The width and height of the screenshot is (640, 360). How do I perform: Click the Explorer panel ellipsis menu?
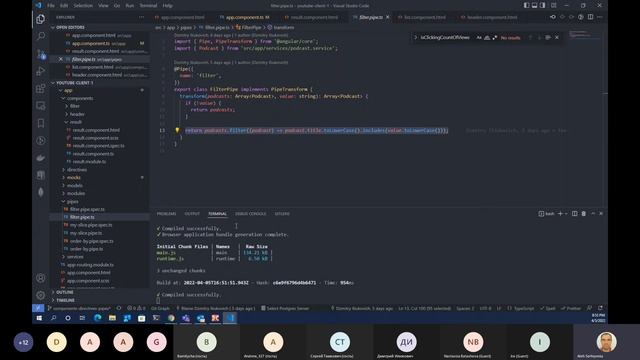coord(142,17)
